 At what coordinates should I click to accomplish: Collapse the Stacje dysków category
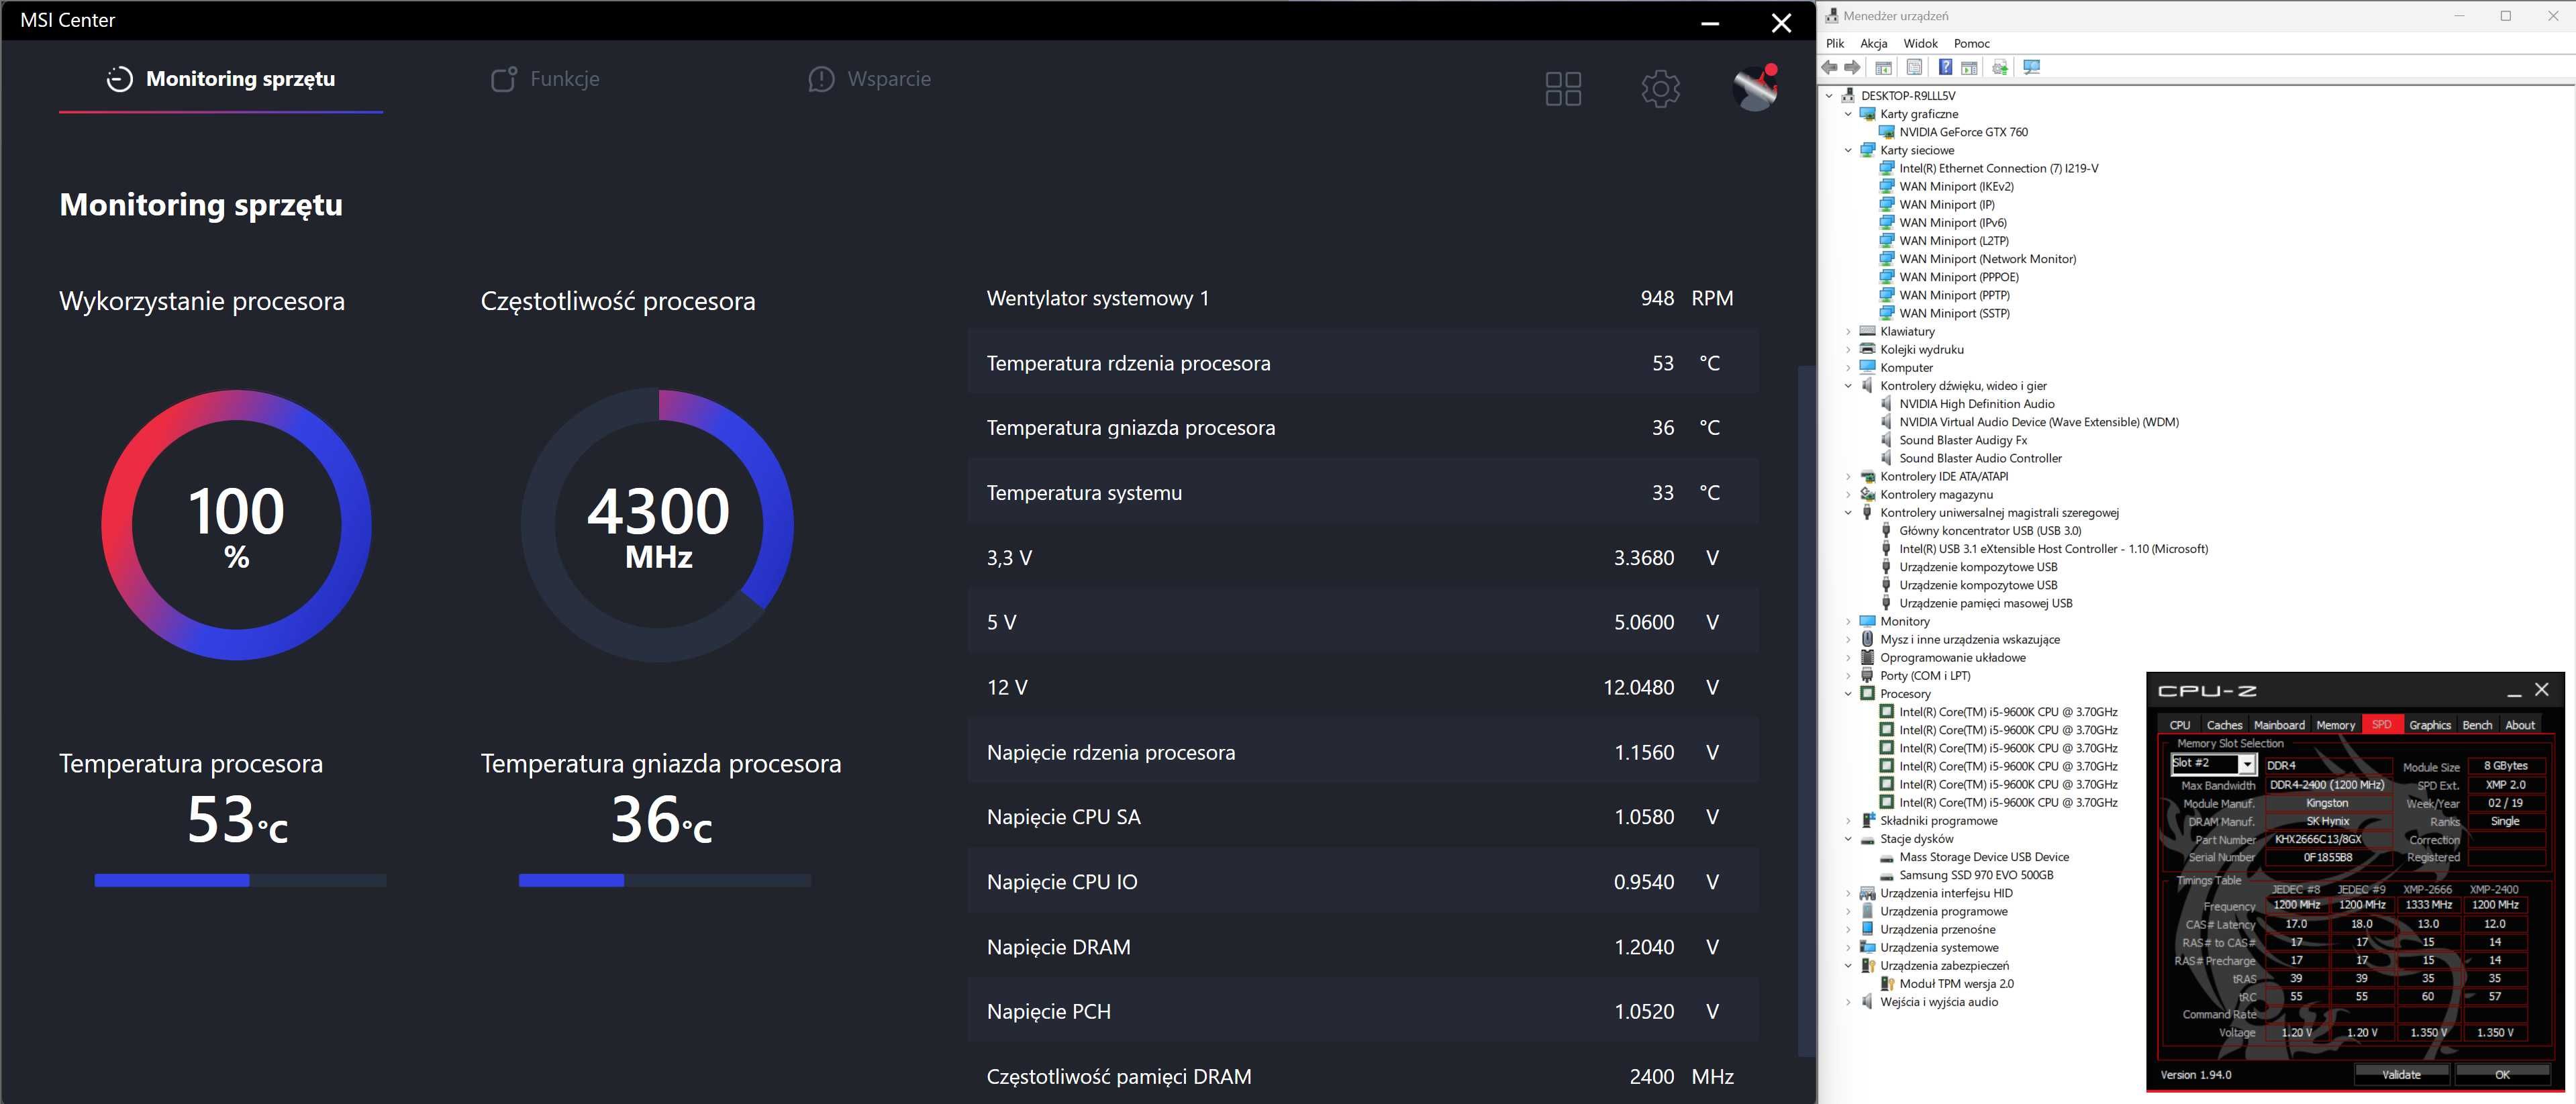[1848, 839]
